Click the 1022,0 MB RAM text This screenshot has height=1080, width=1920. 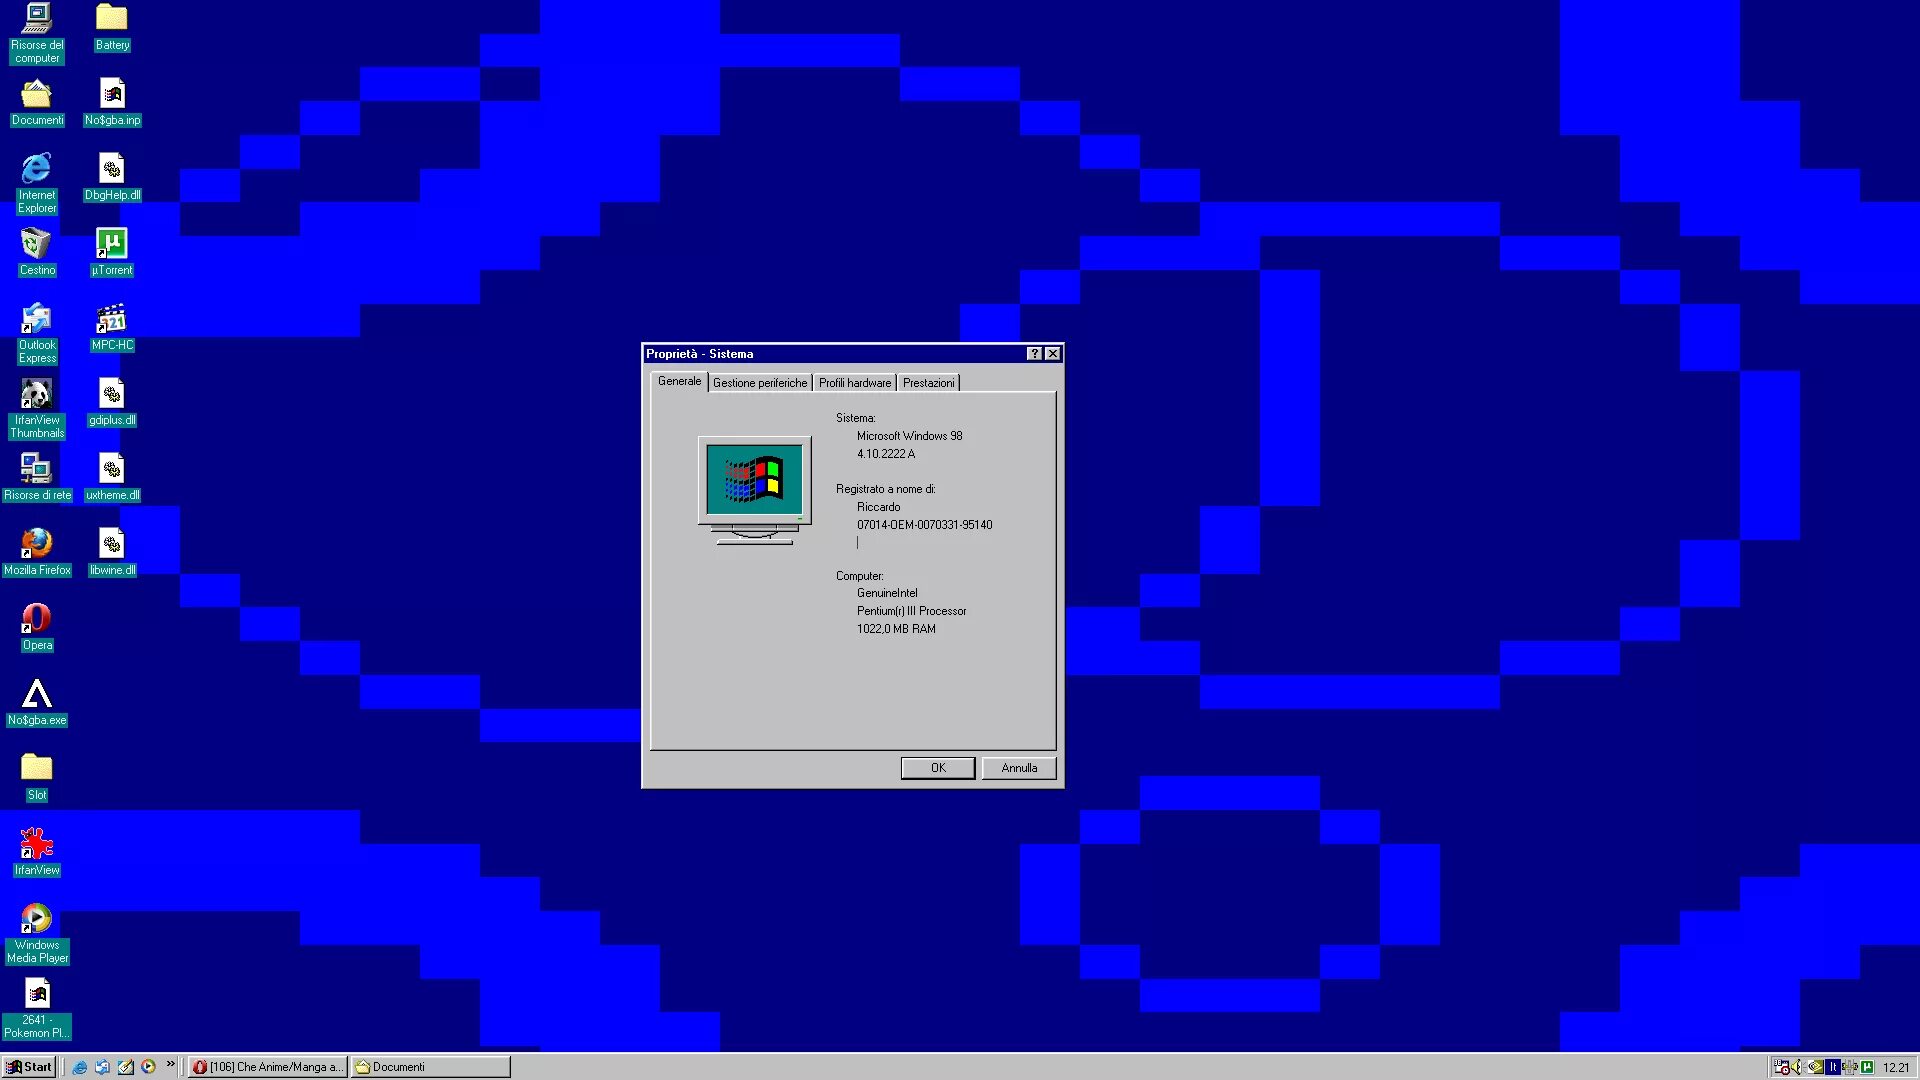coord(897,629)
